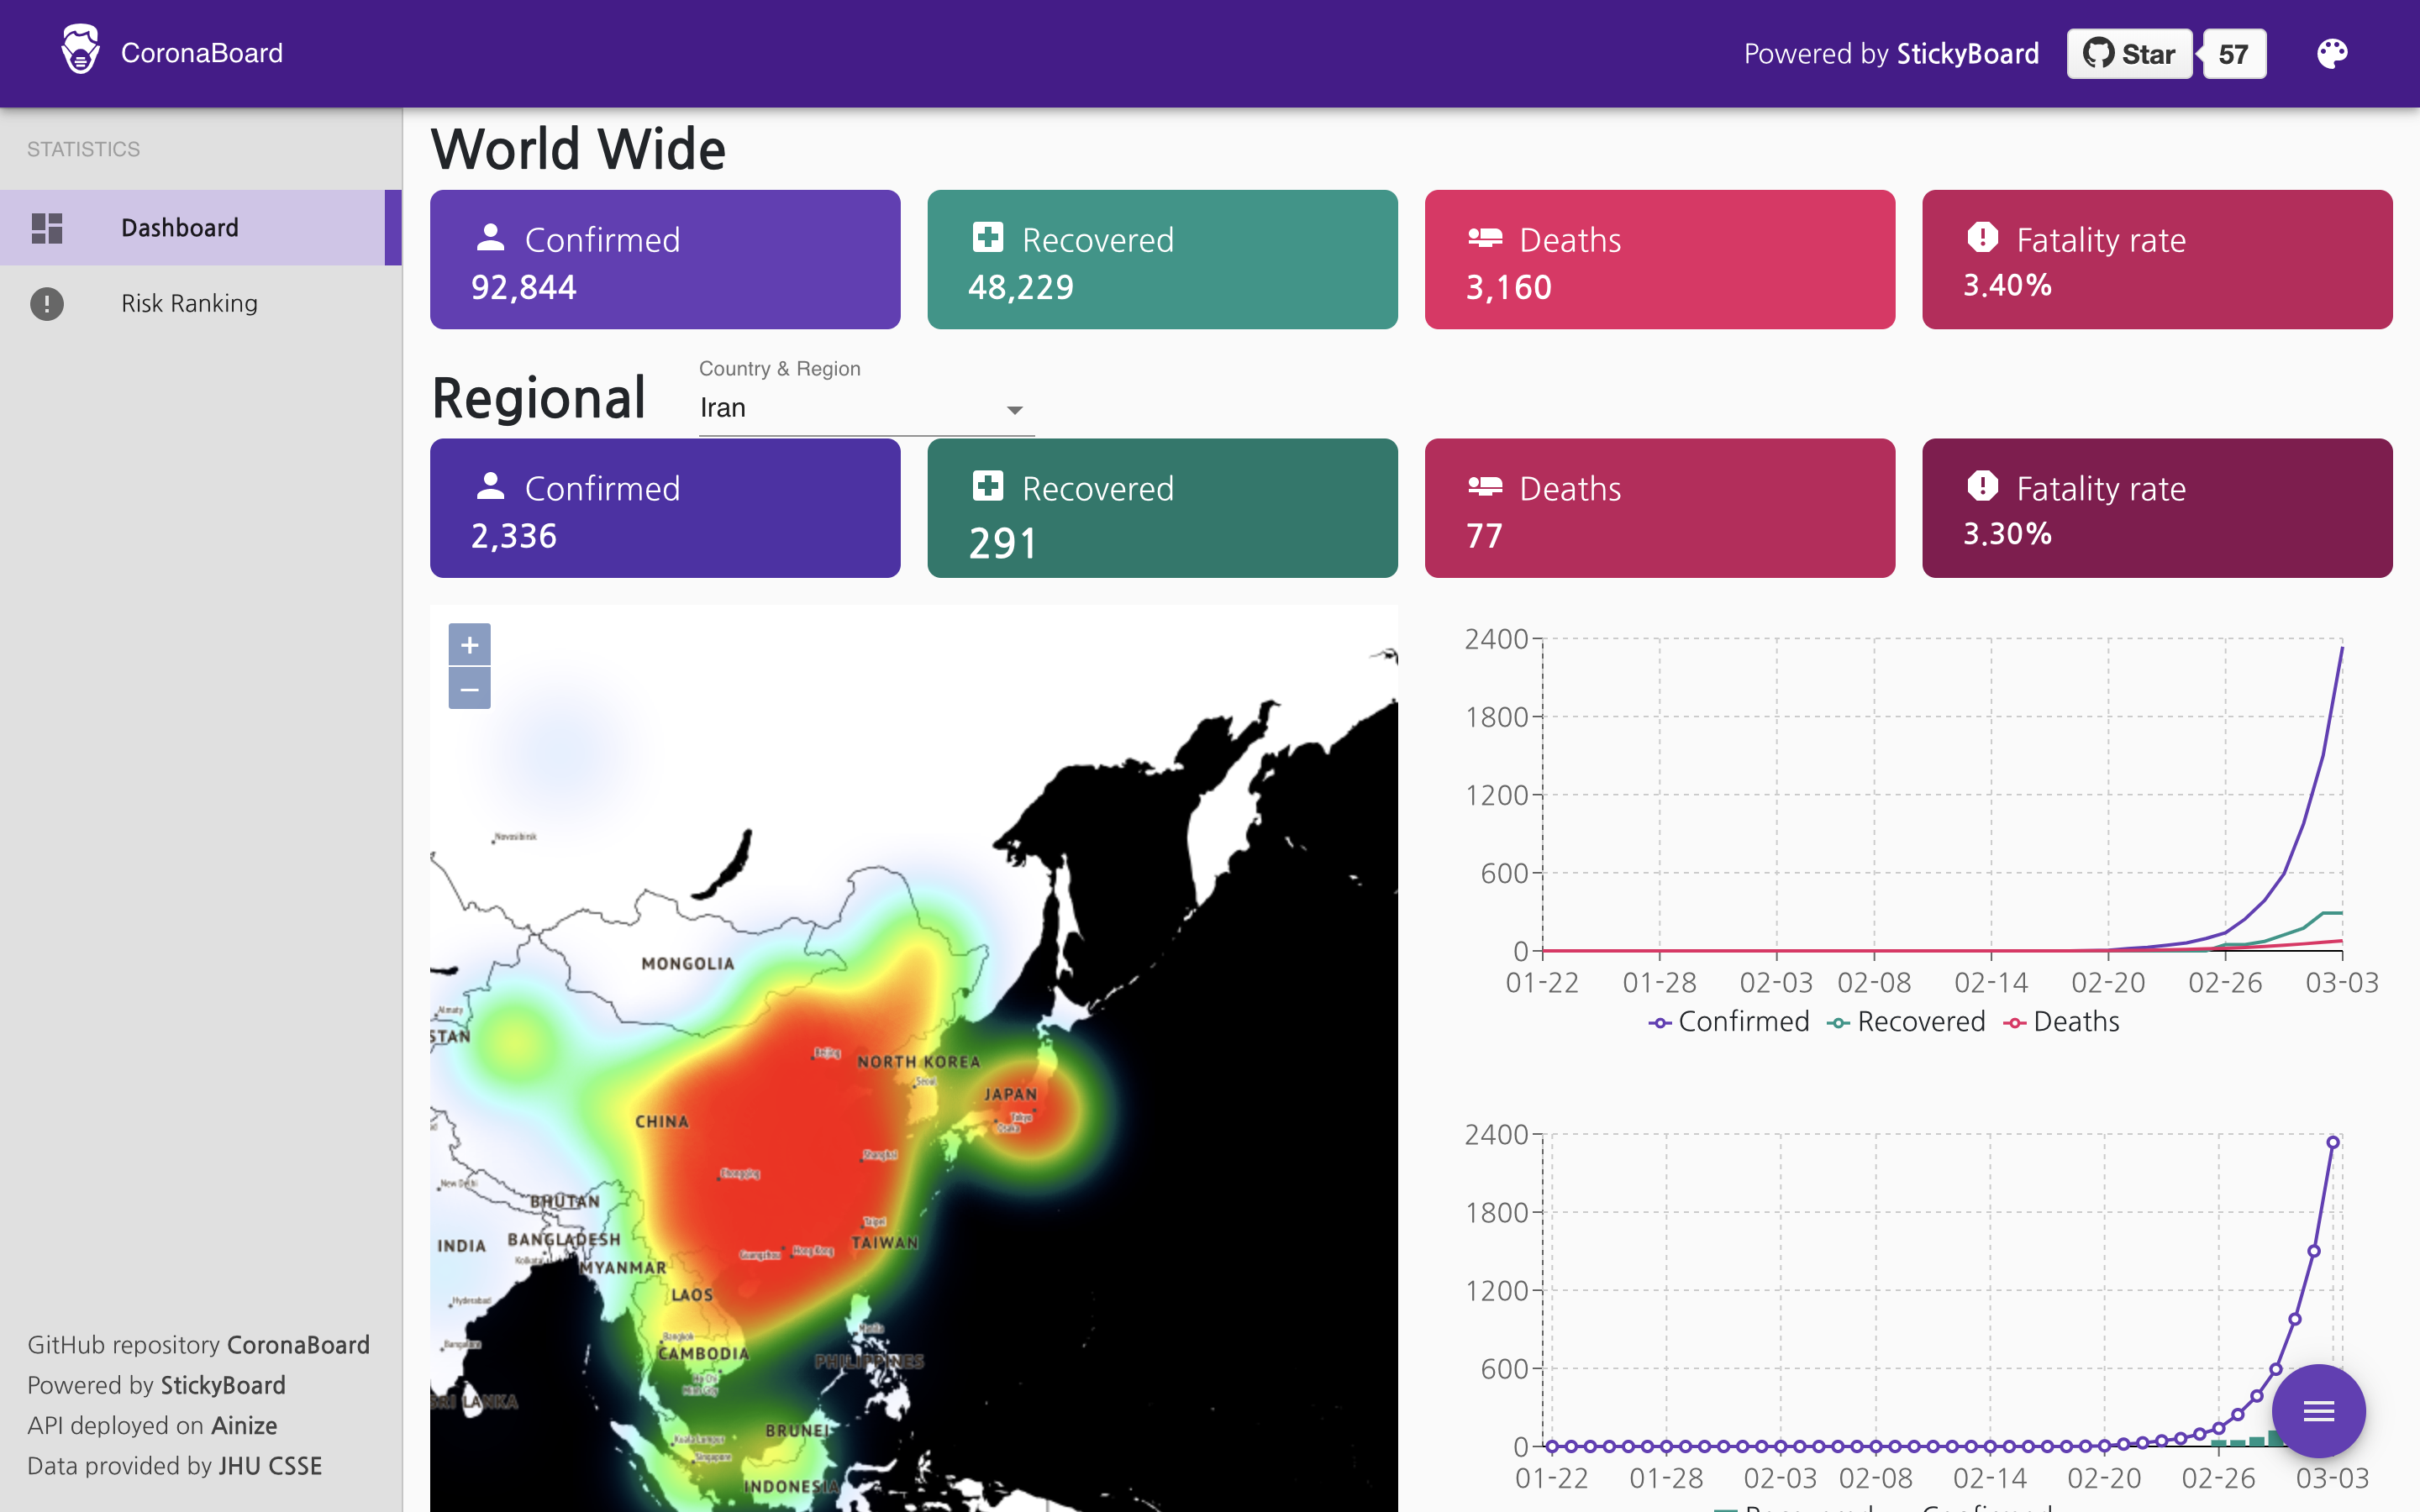
Task: Open the theme palette icon
Action: pyautogui.click(x=2331, y=53)
